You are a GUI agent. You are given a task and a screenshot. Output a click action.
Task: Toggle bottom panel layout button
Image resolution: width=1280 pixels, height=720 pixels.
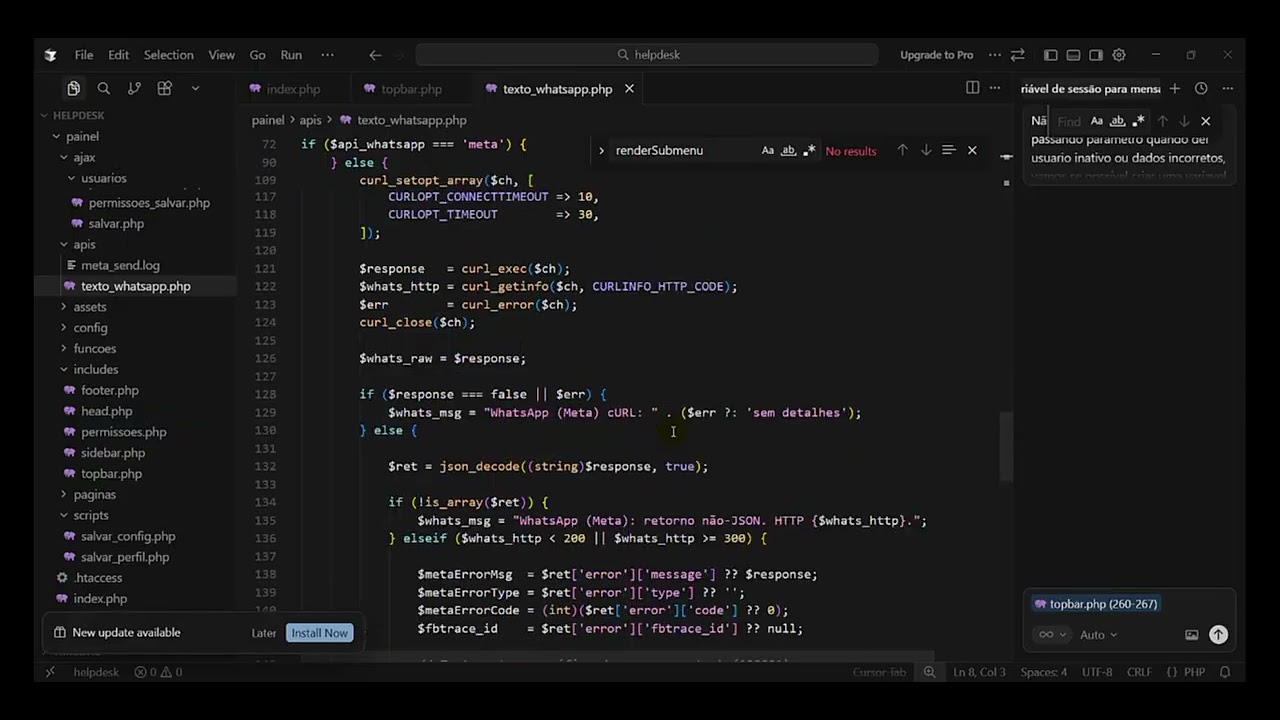pyautogui.click(x=1073, y=55)
